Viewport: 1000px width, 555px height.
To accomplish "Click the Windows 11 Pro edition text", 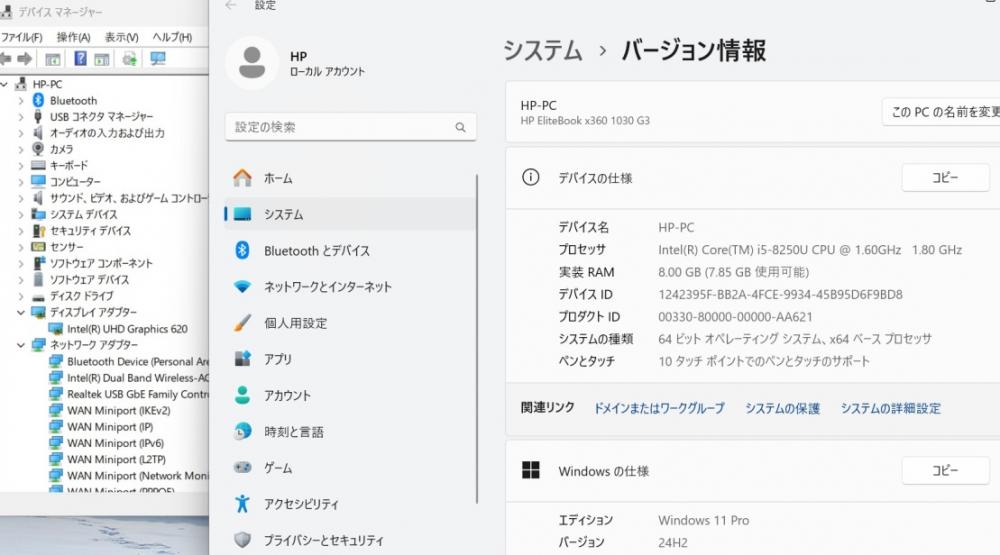I will coord(703,521).
